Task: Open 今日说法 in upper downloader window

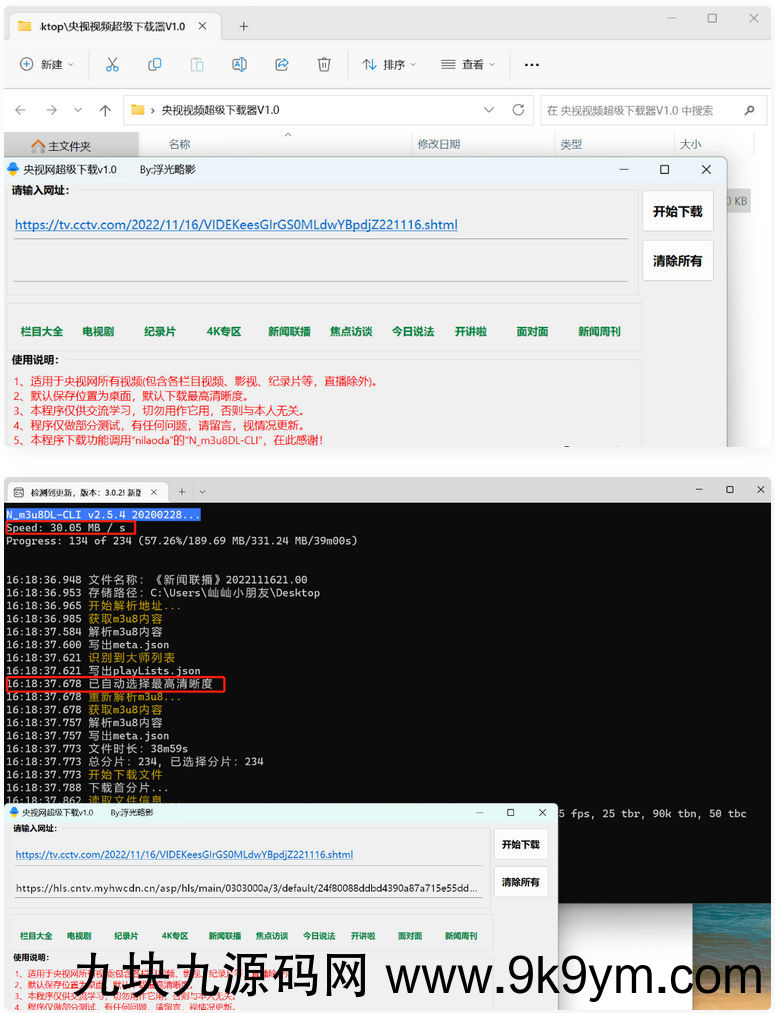Action: tap(413, 331)
